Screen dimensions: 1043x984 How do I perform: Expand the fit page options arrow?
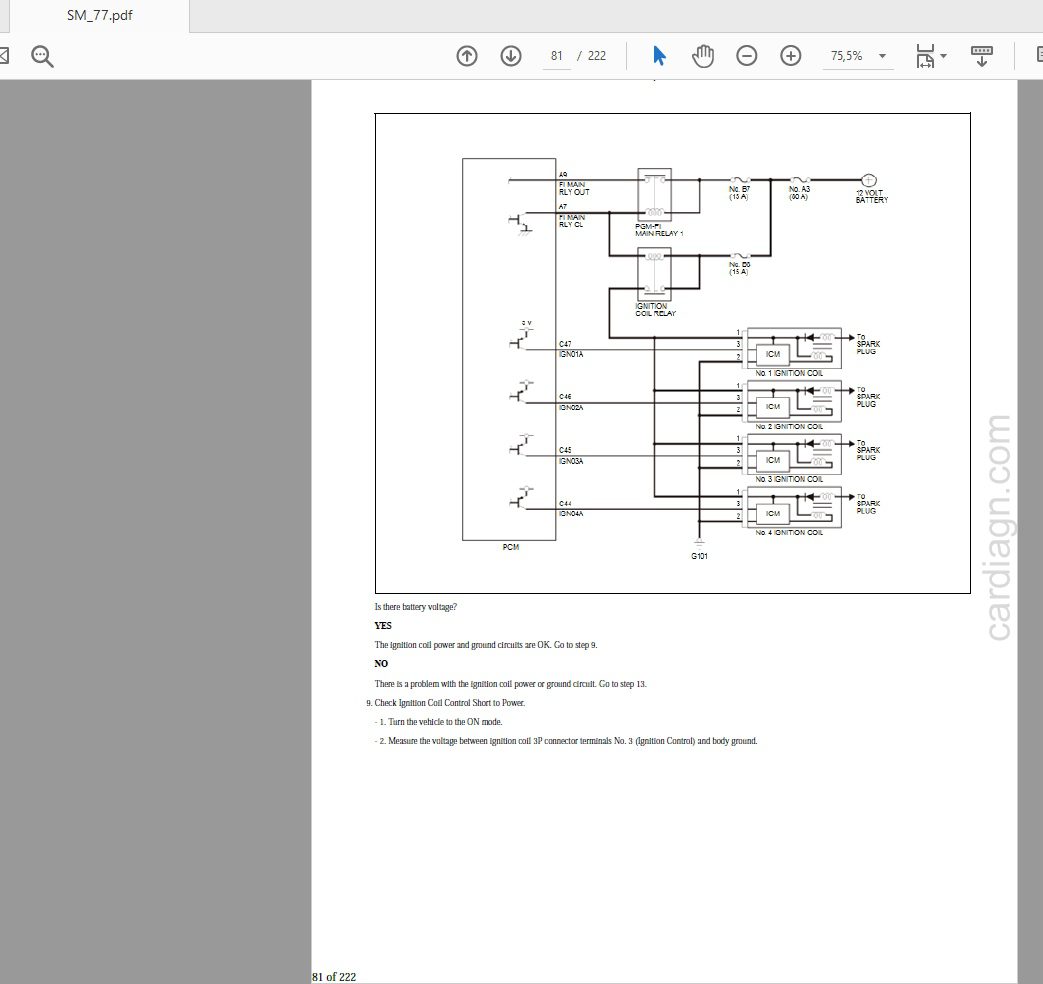pyautogui.click(x=944, y=57)
